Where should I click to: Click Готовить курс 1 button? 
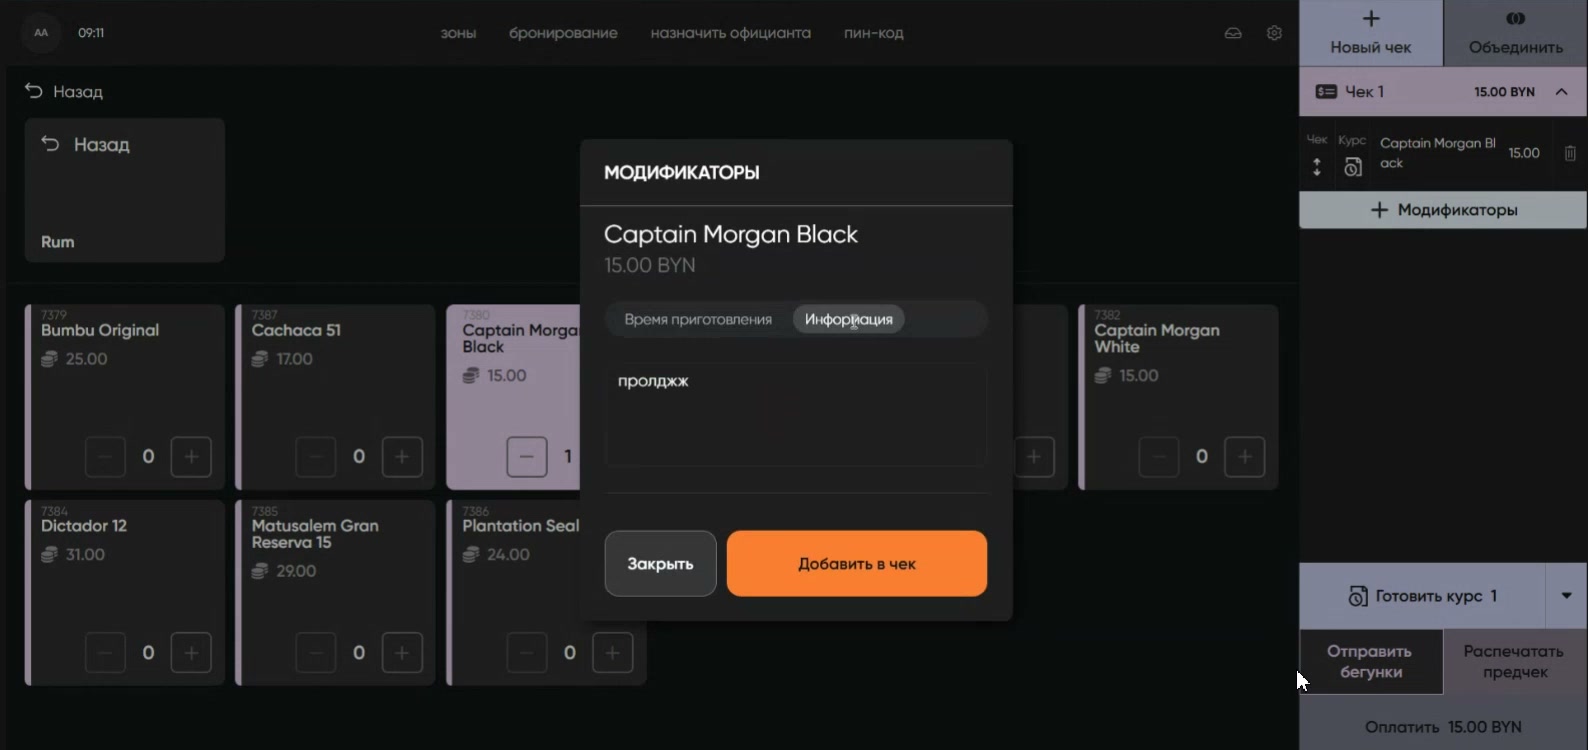tap(1422, 596)
